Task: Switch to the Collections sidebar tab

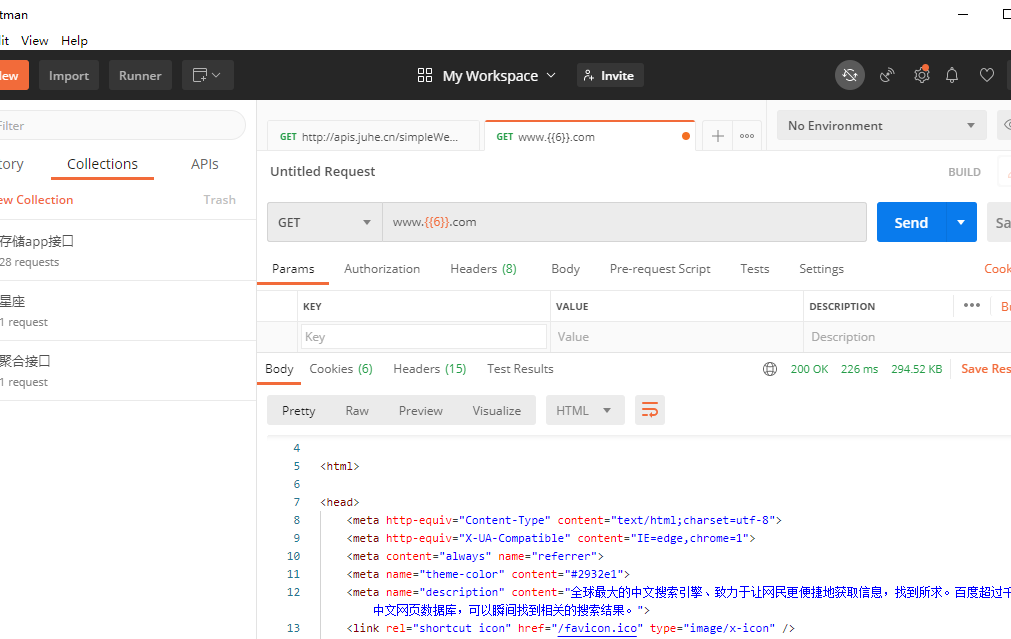Action: pos(103,164)
